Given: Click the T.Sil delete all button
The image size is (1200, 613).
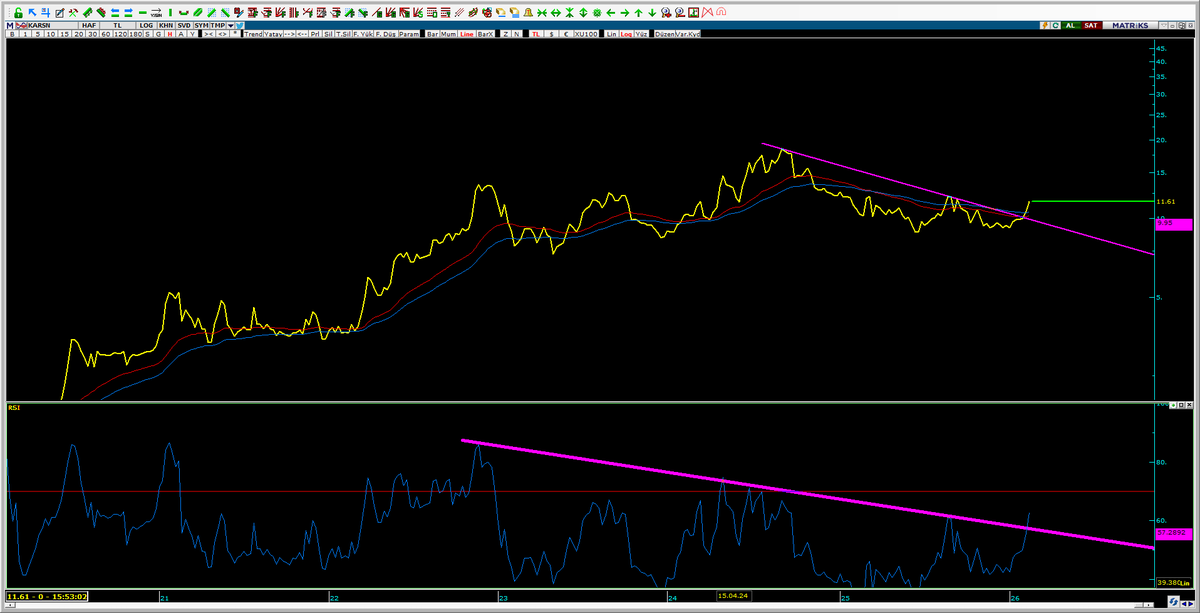Looking at the screenshot, I should (343, 34).
